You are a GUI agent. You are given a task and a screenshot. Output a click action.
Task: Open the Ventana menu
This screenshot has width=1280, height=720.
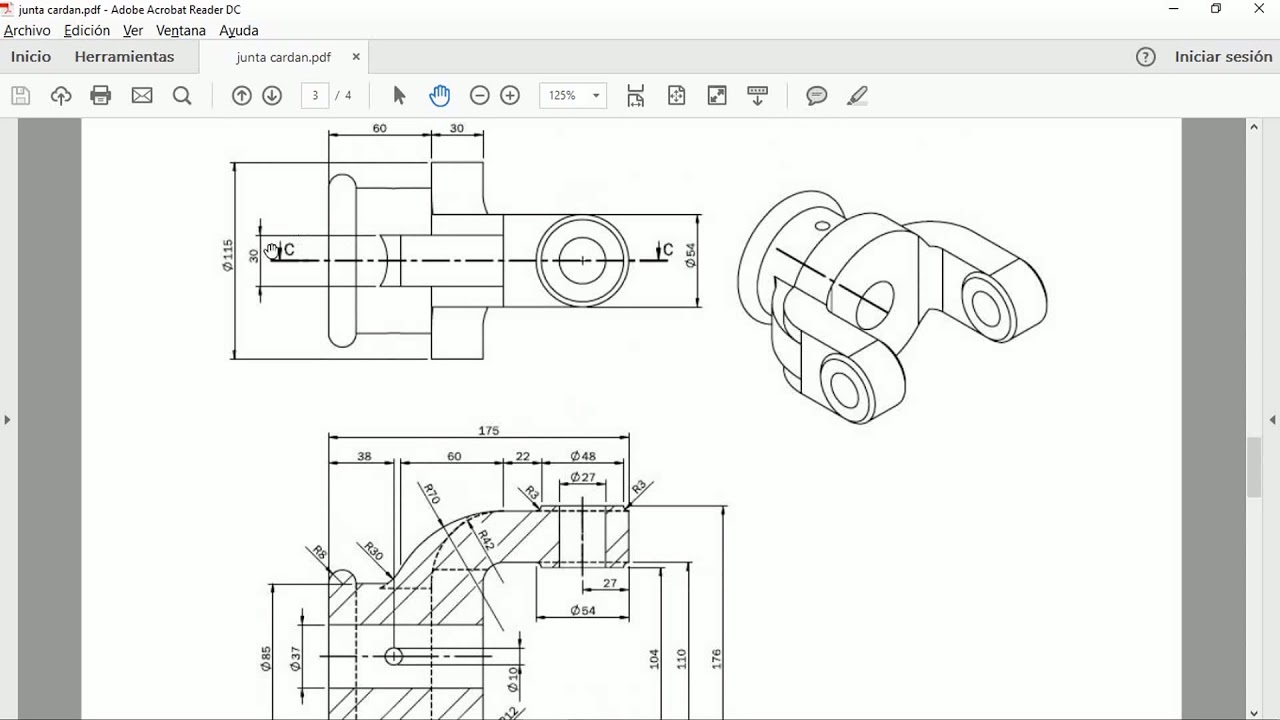pyautogui.click(x=181, y=31)
